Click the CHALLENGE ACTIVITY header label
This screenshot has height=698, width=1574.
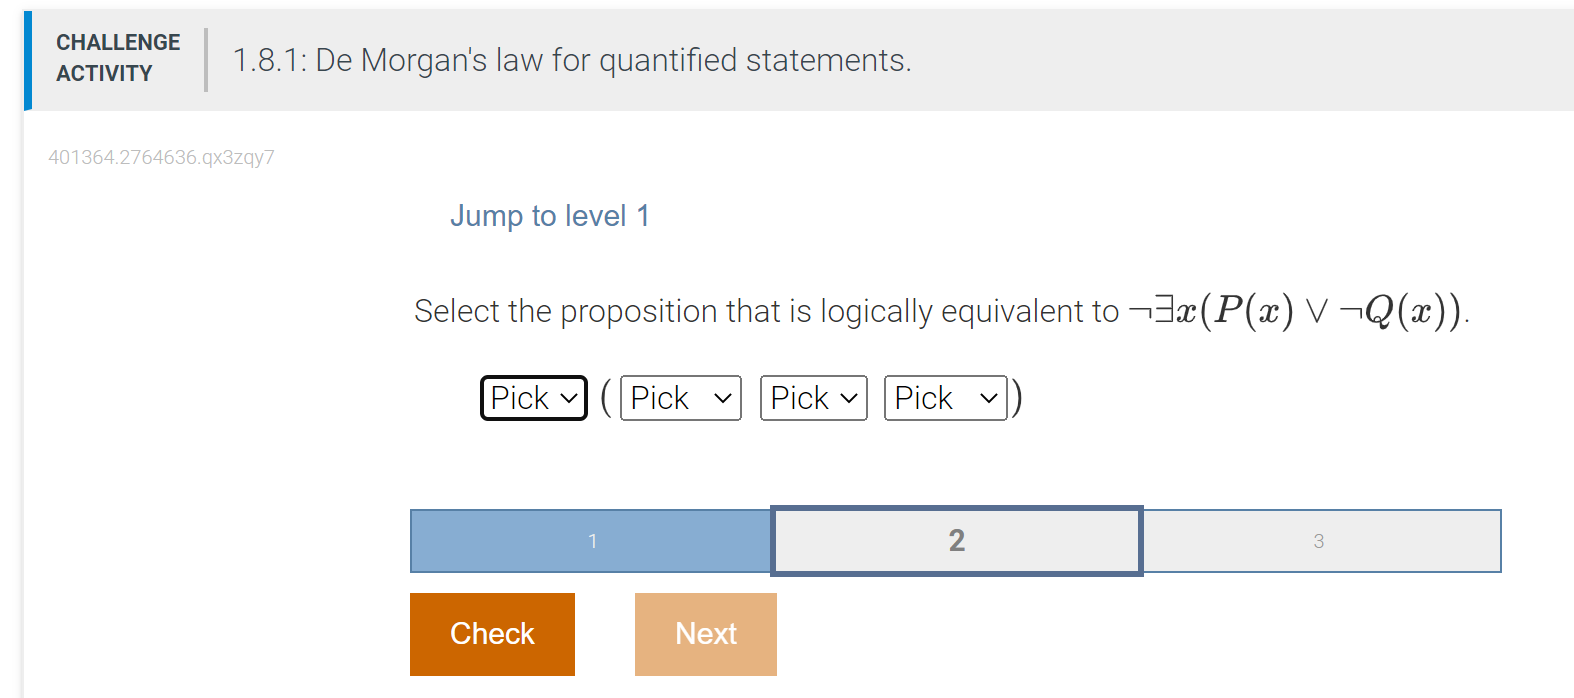[x=117, y=57]
